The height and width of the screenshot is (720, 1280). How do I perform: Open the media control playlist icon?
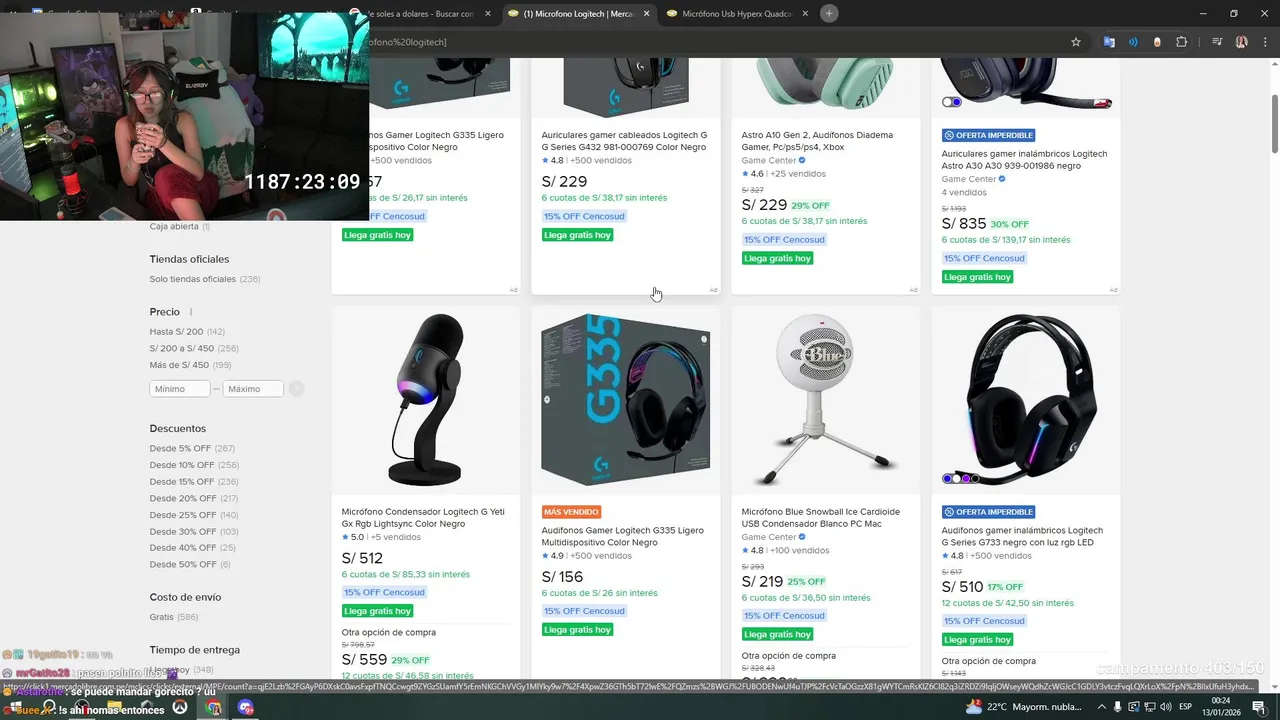coord(1217,42)
